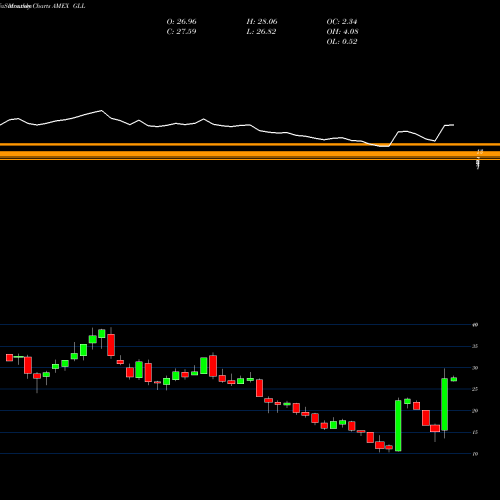Click the 35 price axis label
Image resolution: width=500 pixels, height=500 pixels.
475,346
